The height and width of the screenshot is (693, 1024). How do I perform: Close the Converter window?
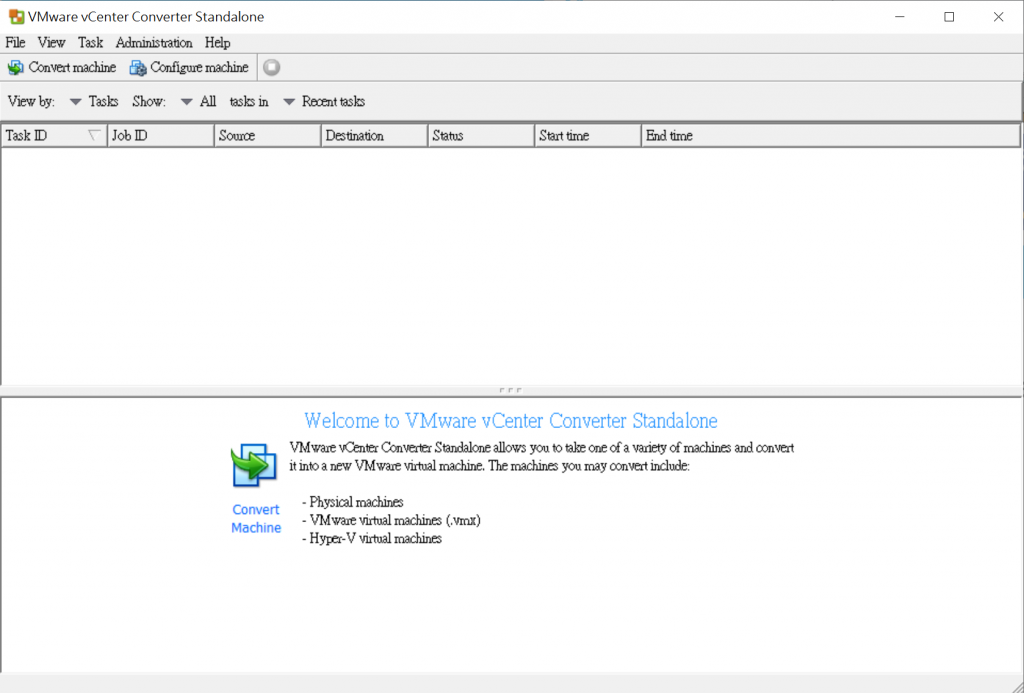click(x=999, y=17)
